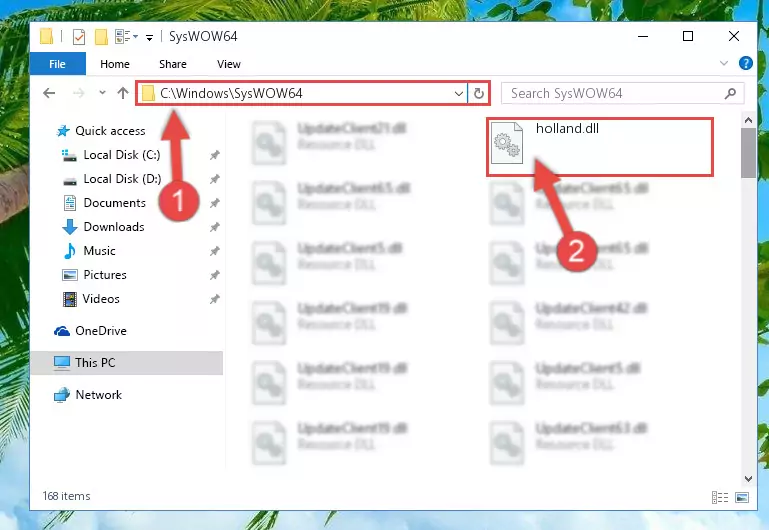Click the search magnifier icon

coord(730,93)
